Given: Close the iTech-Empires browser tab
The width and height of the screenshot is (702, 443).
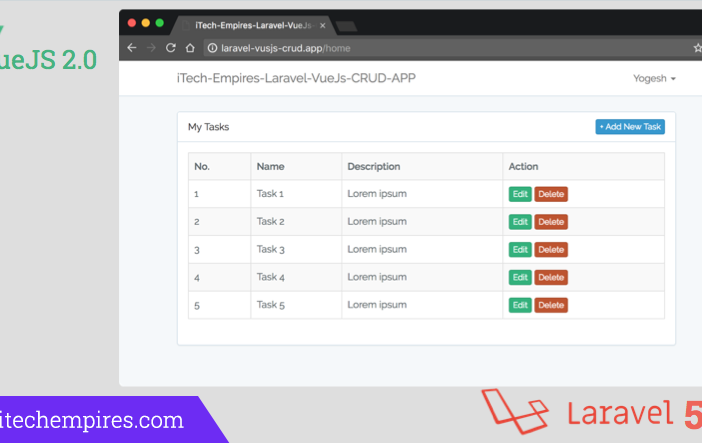Looking at the screenshot, I should click(322, 26).
